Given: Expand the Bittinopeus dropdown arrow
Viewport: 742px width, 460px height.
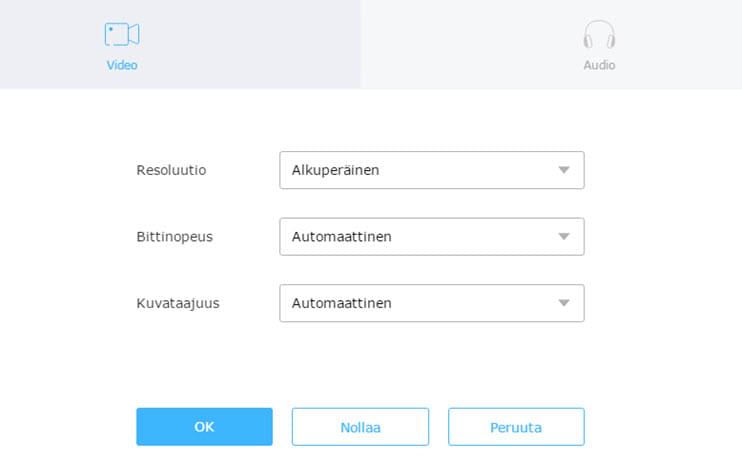Looking at the screenshot, I should pos(564,237).
